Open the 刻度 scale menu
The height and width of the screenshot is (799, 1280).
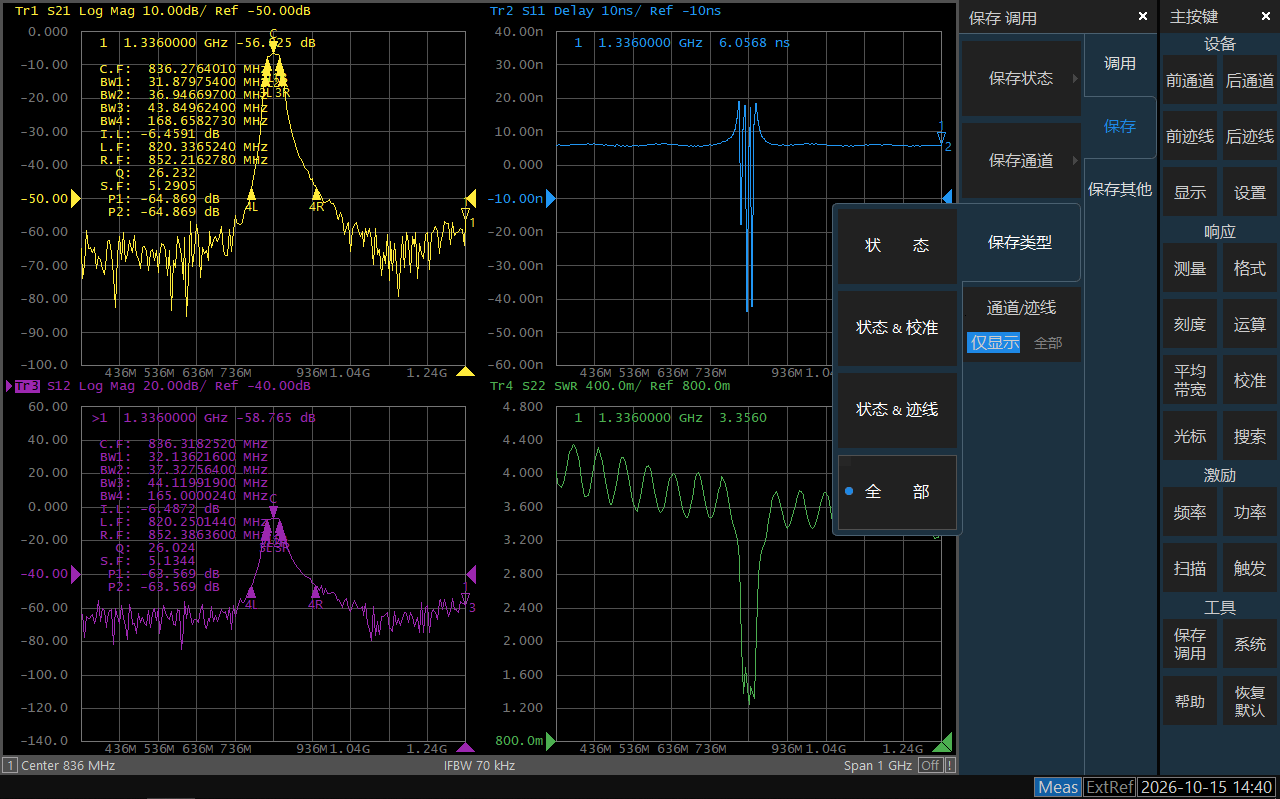[1190, 325]
